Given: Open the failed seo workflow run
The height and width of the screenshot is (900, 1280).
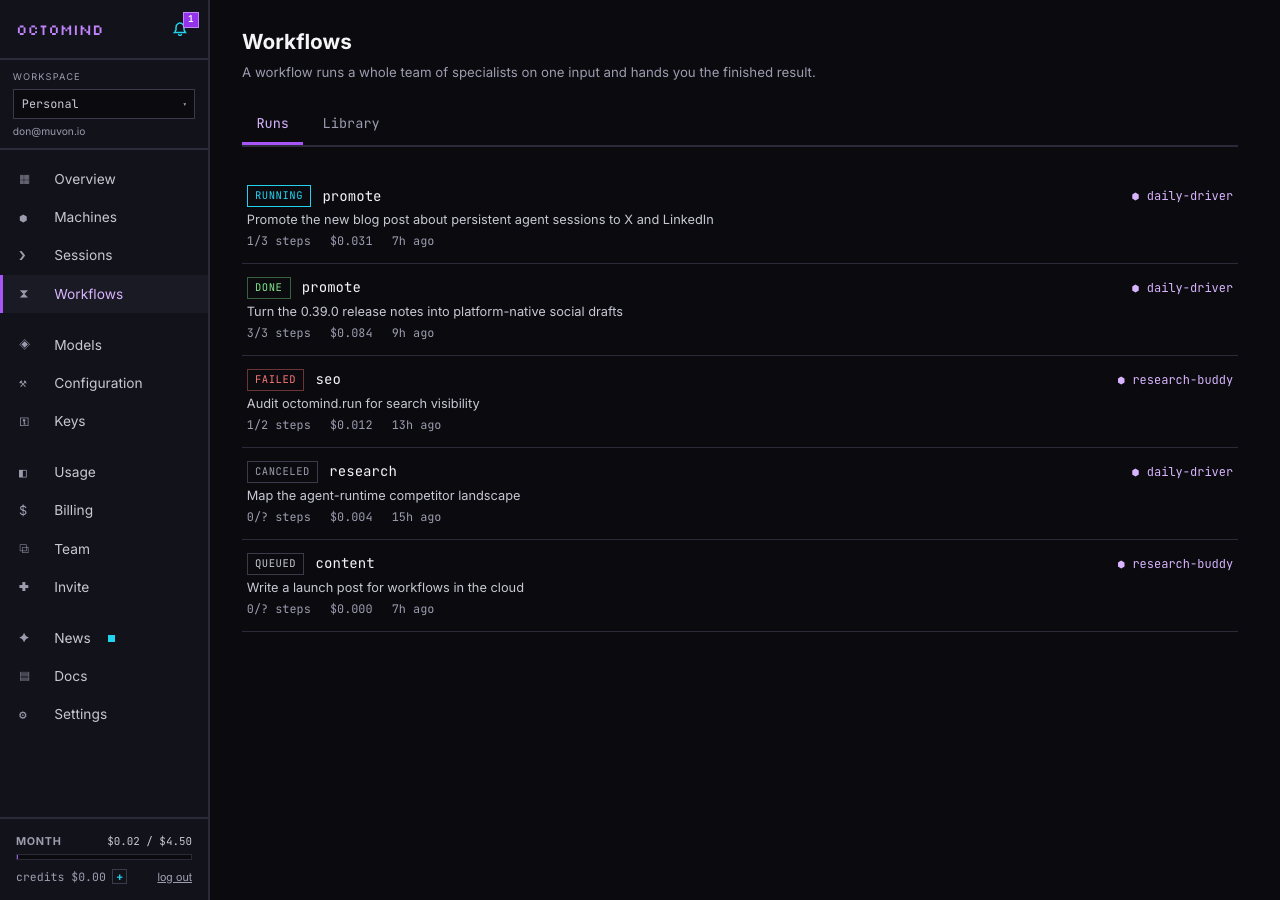Looking at the screenshot, I should 740,402.
